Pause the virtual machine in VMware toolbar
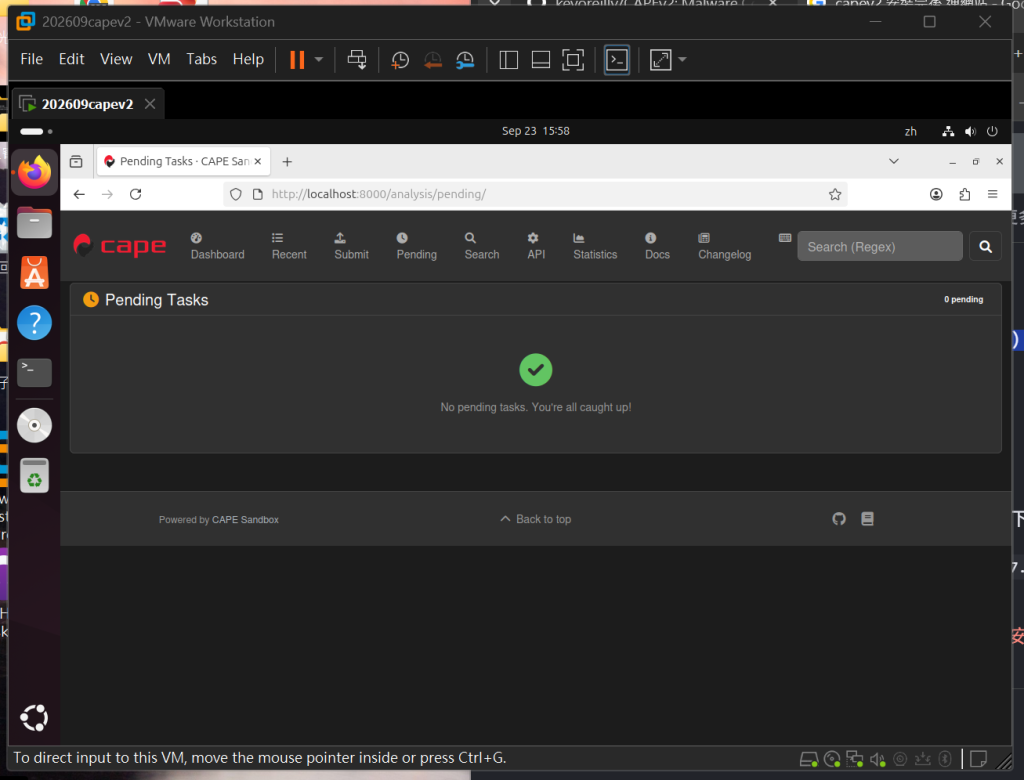 click(297, 59)
